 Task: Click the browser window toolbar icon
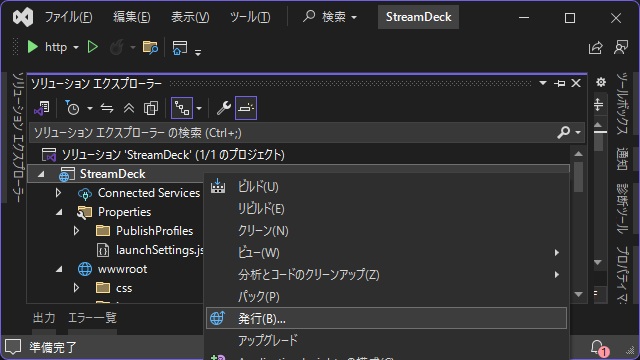[x=180, y=47]
